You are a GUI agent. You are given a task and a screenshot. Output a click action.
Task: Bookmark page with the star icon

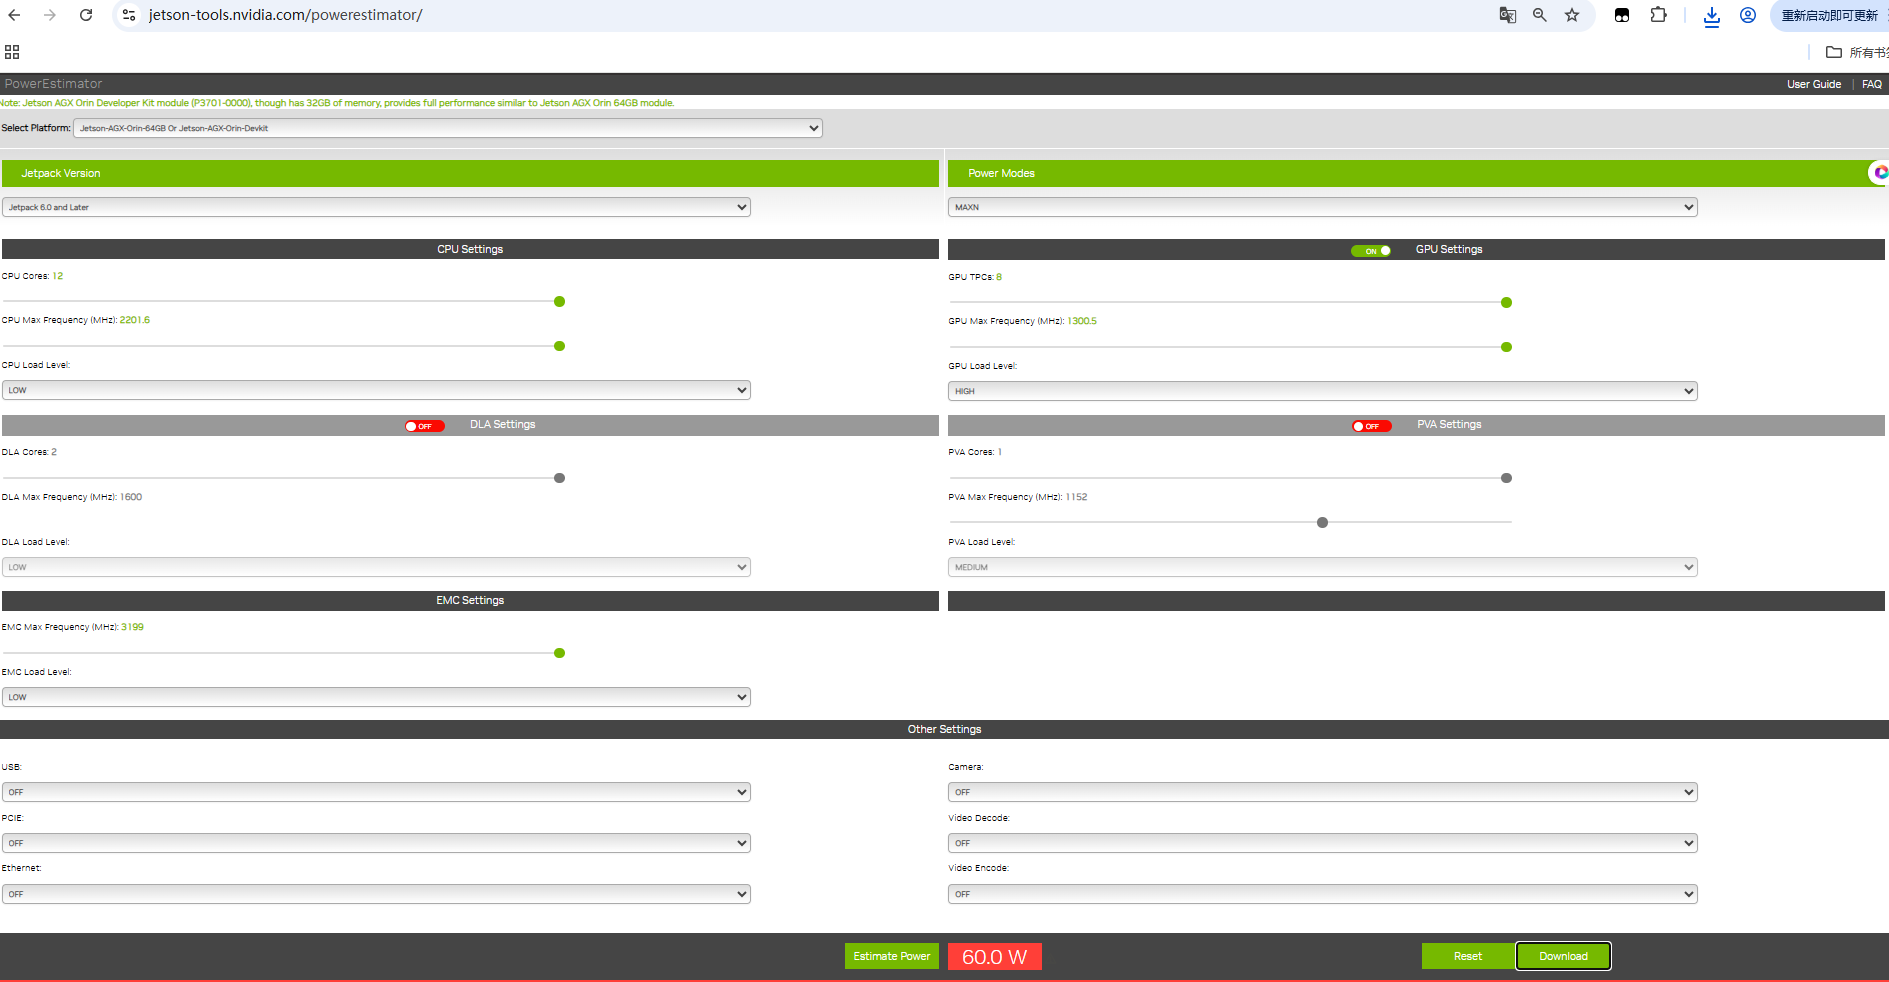[1572, 15]
